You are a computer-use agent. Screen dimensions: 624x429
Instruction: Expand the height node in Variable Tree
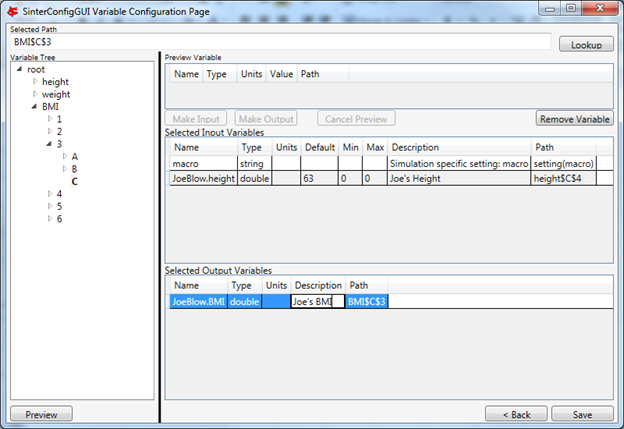pyautogui.click(x=35, y=81)
